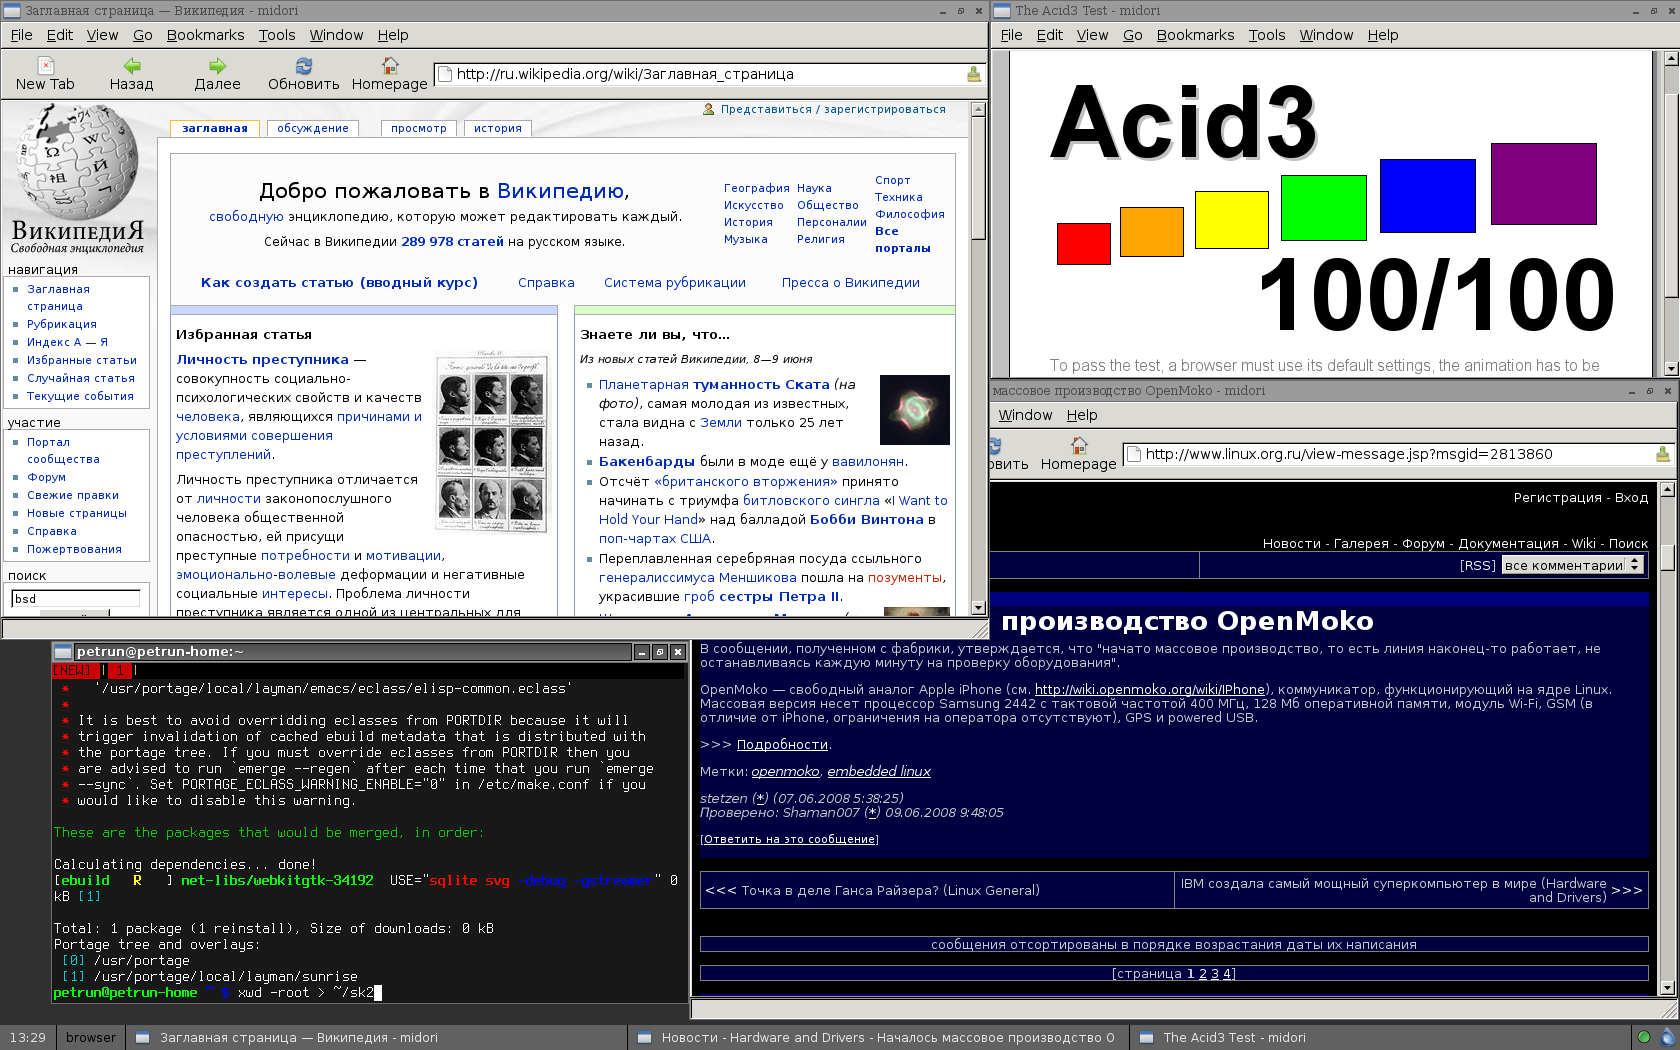Click linux.org.ru page scrollbar down arrow

click(1667, 988)
